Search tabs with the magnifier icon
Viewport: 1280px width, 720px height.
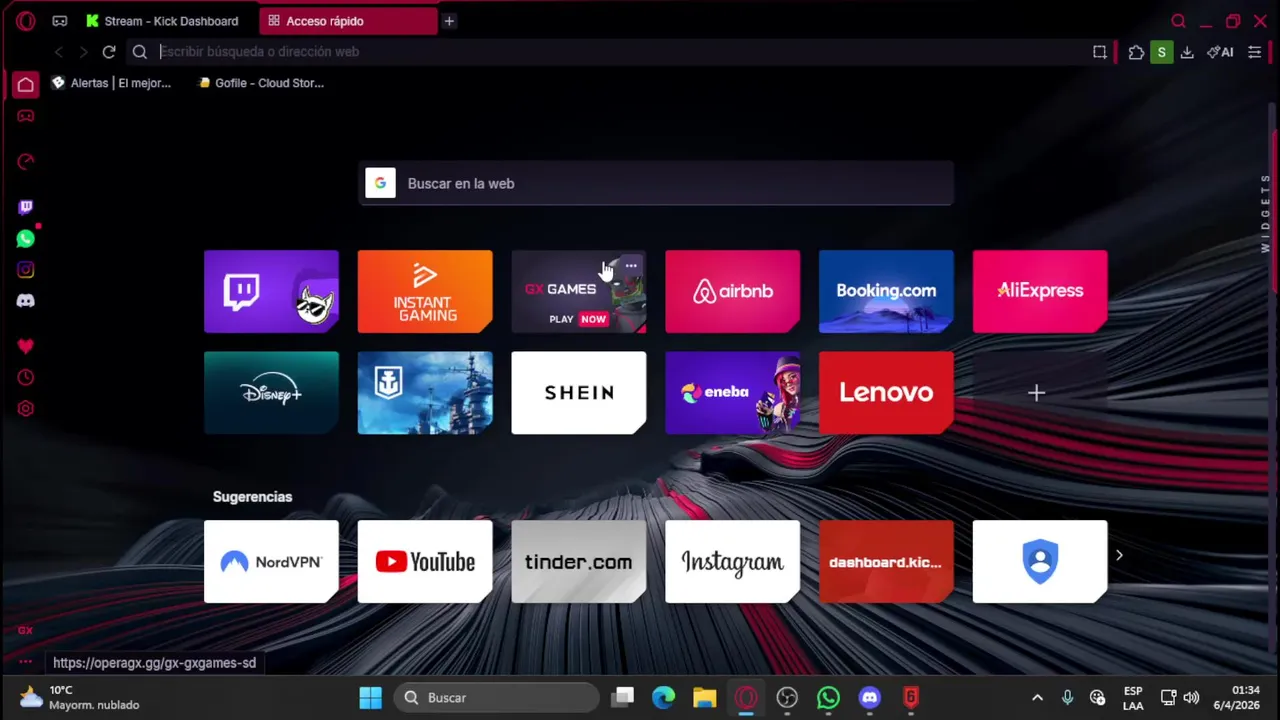click(1178, 21)
